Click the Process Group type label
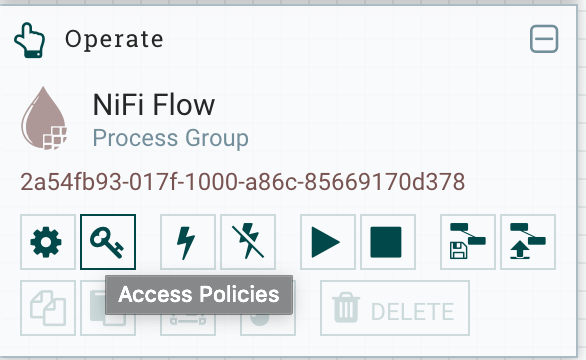Image resolution: width=586 pixels, height=360 pixels. click(170, 138)
